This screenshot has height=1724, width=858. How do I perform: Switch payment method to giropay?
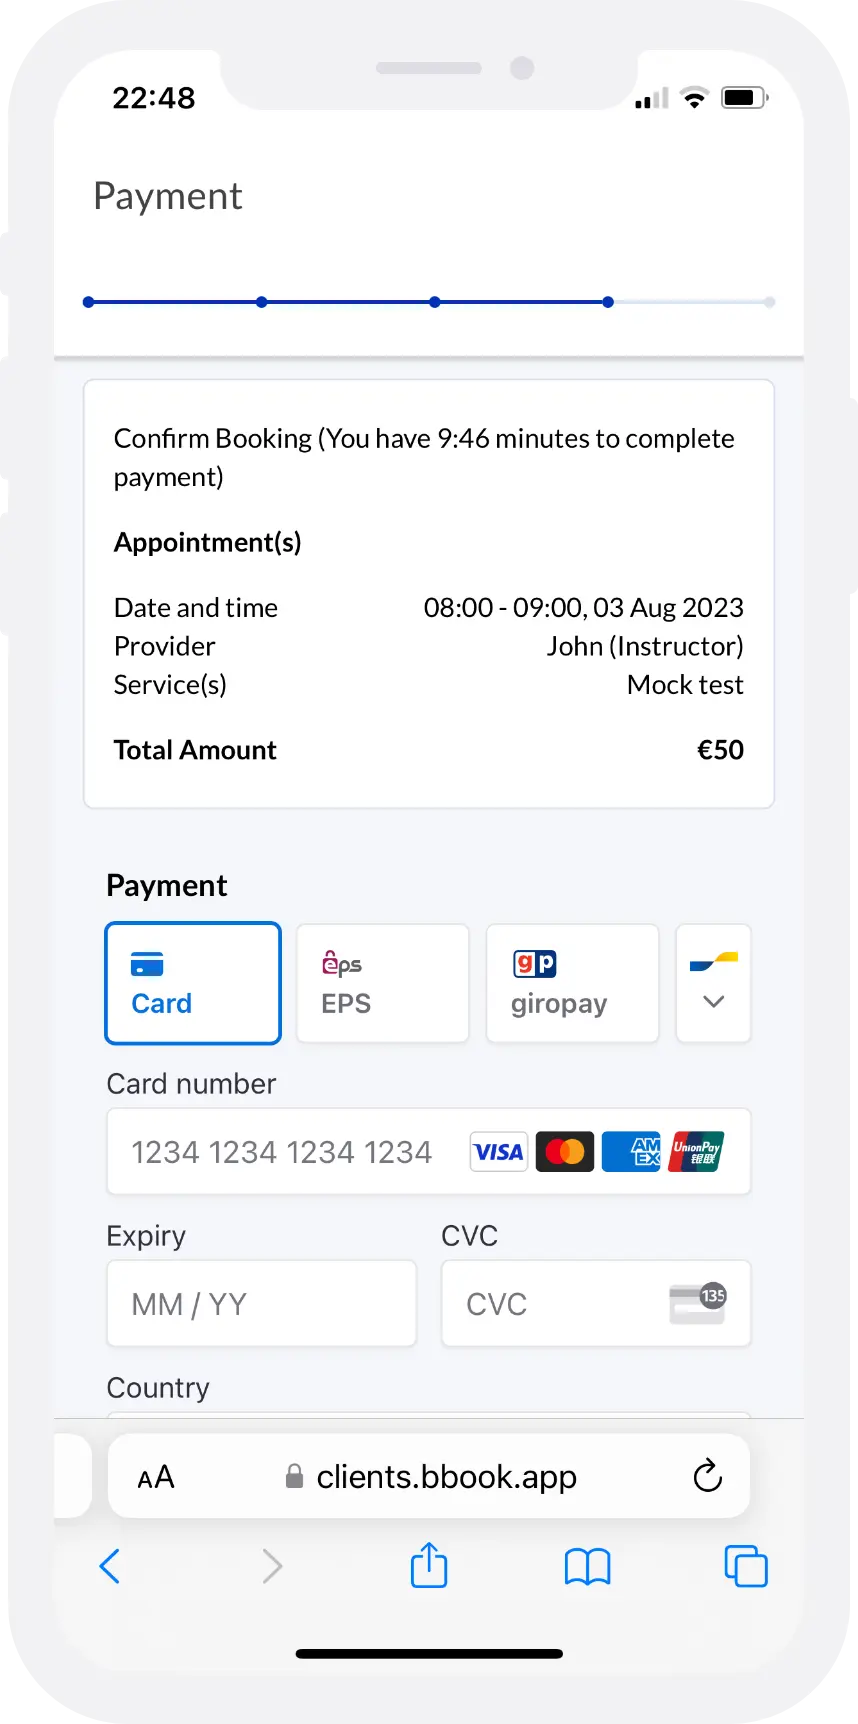[572, 983]
